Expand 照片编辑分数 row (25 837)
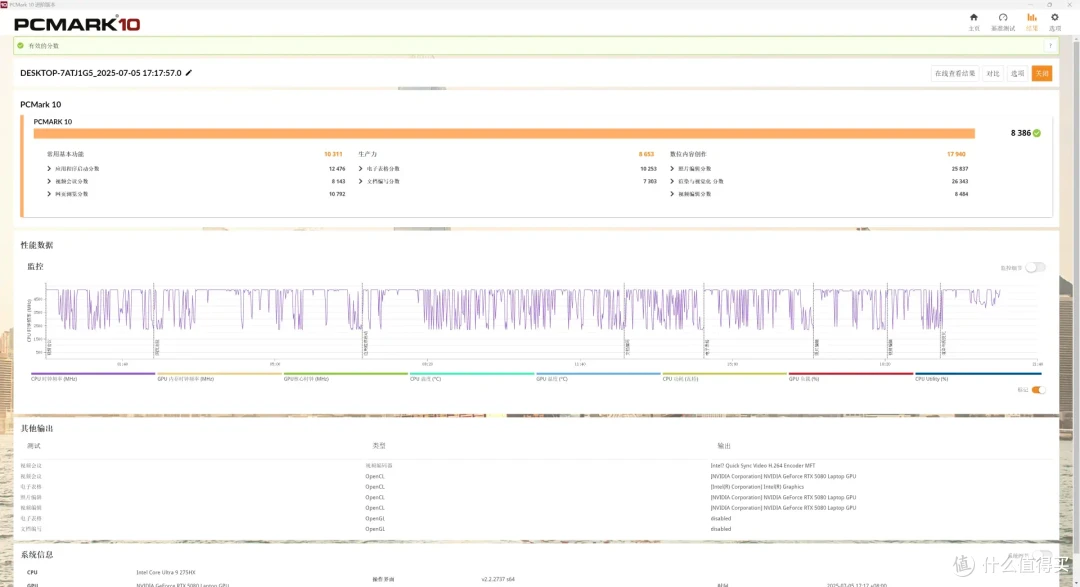The height and width of the screenshot is (587, 1080). tap(672, 169)
